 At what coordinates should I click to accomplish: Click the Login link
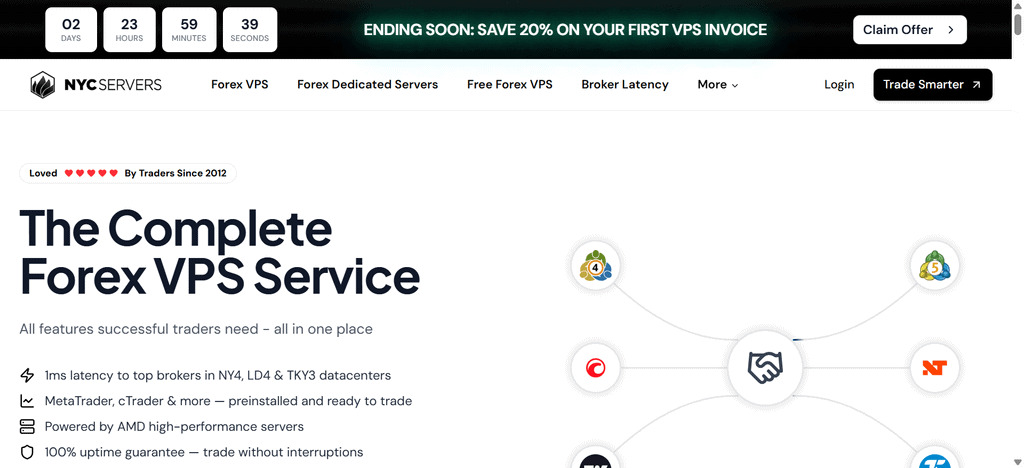[x=839, y=85]
